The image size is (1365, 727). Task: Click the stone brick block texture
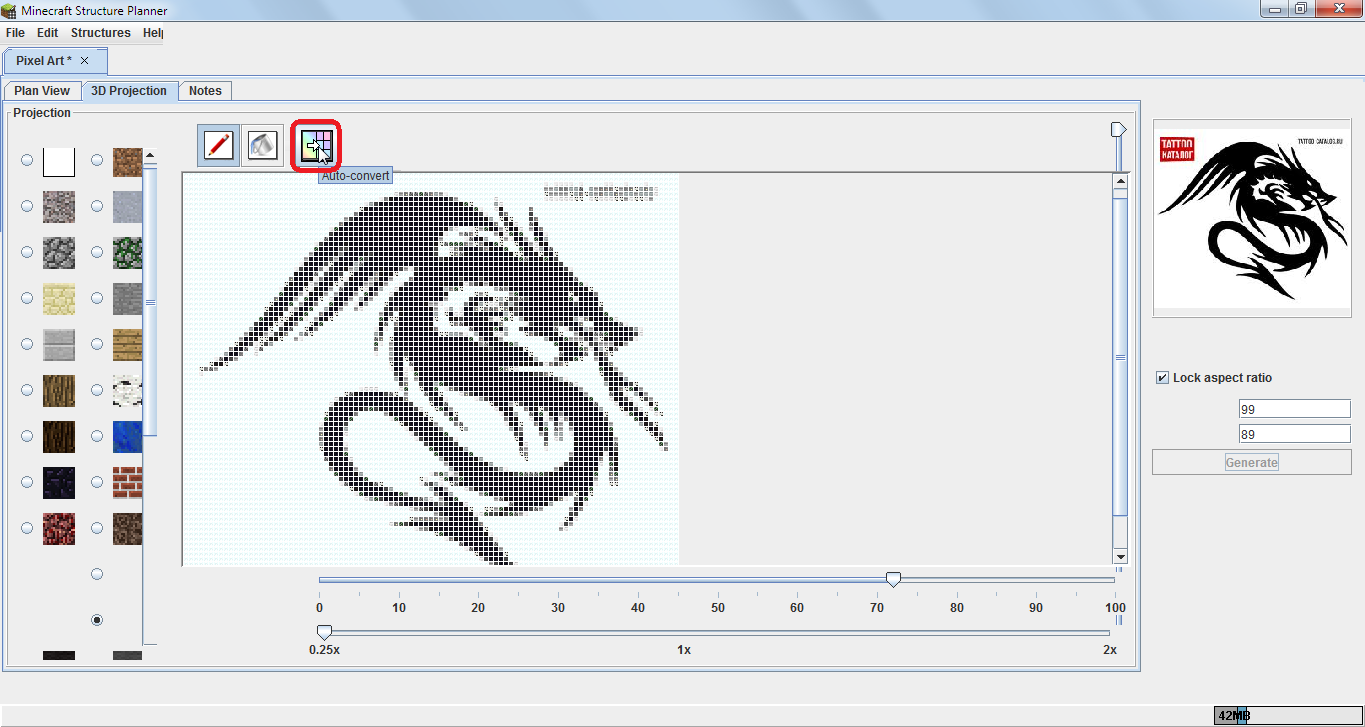tap(127, 298)
